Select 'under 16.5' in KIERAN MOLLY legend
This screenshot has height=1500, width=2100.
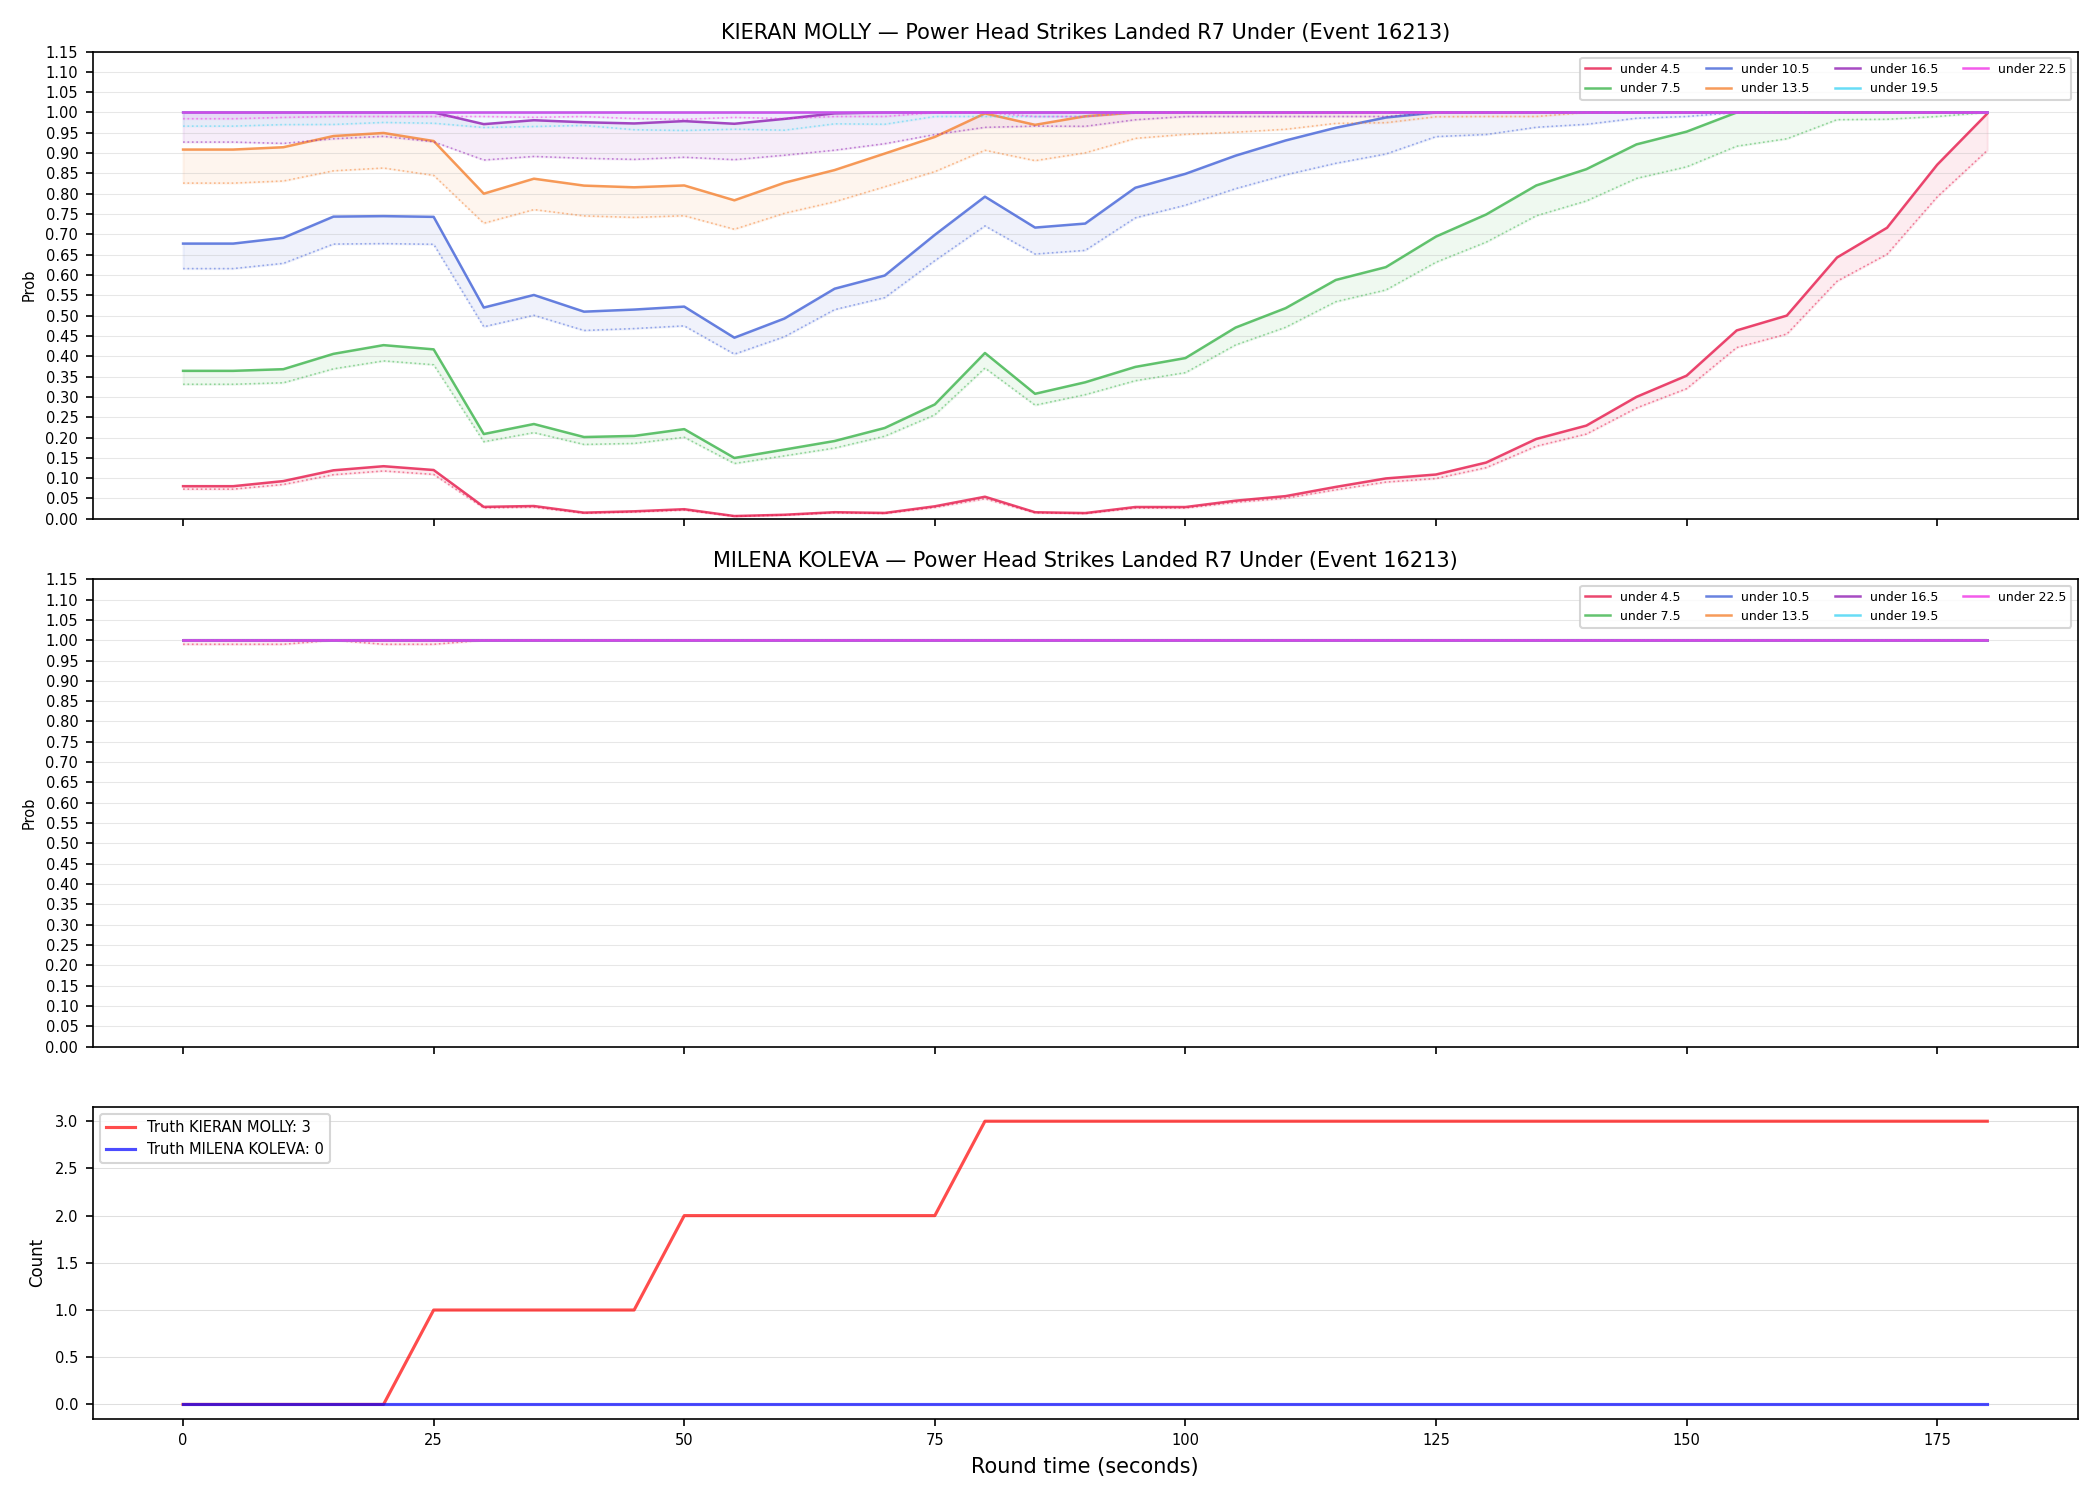(1887, 69)
